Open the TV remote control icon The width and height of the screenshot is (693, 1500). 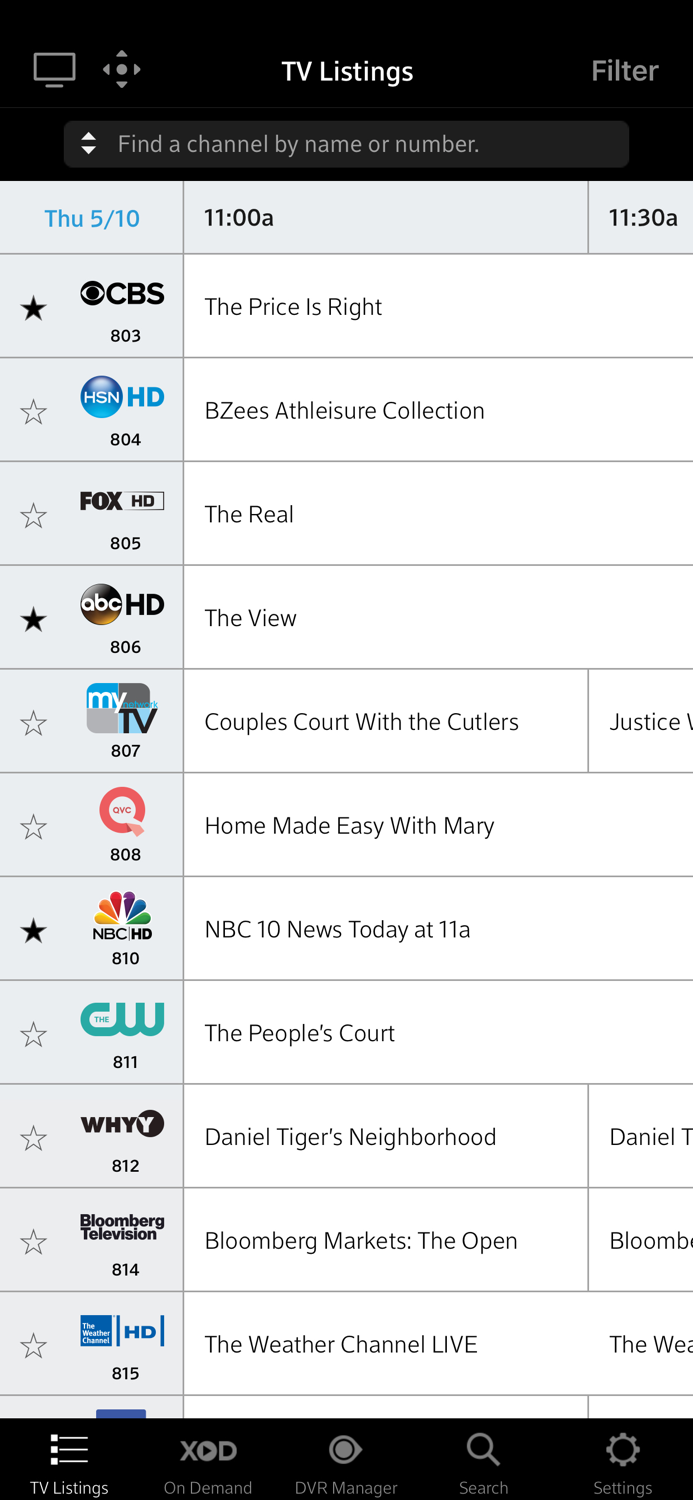tap(121, 69)
